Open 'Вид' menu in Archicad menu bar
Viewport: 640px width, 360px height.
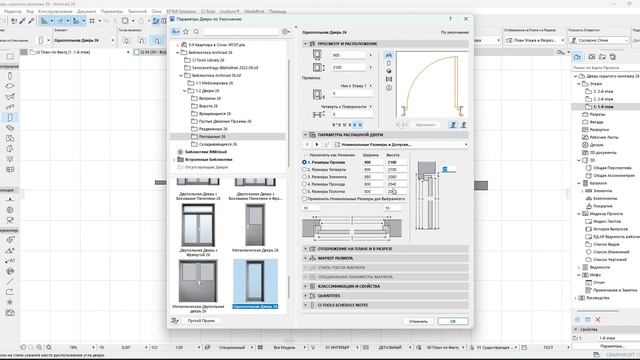[x=30, y=11]
